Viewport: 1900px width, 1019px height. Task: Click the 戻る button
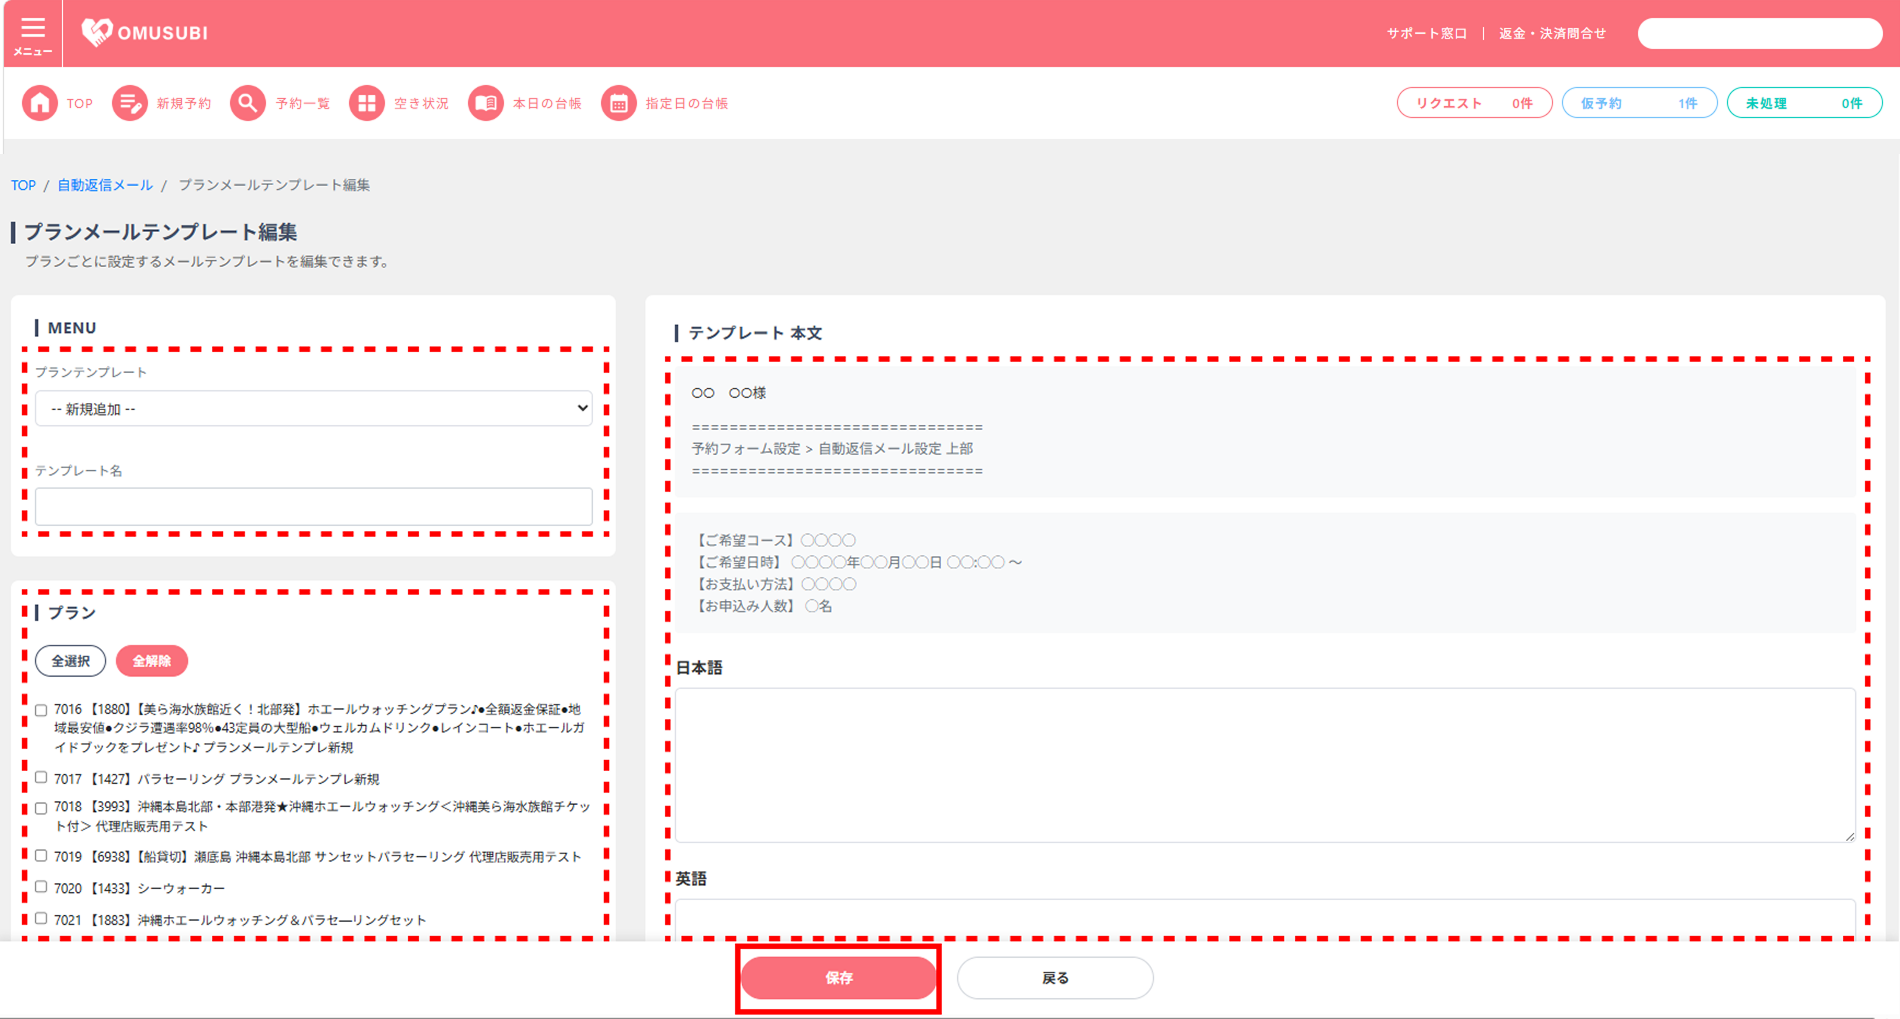1055,978
